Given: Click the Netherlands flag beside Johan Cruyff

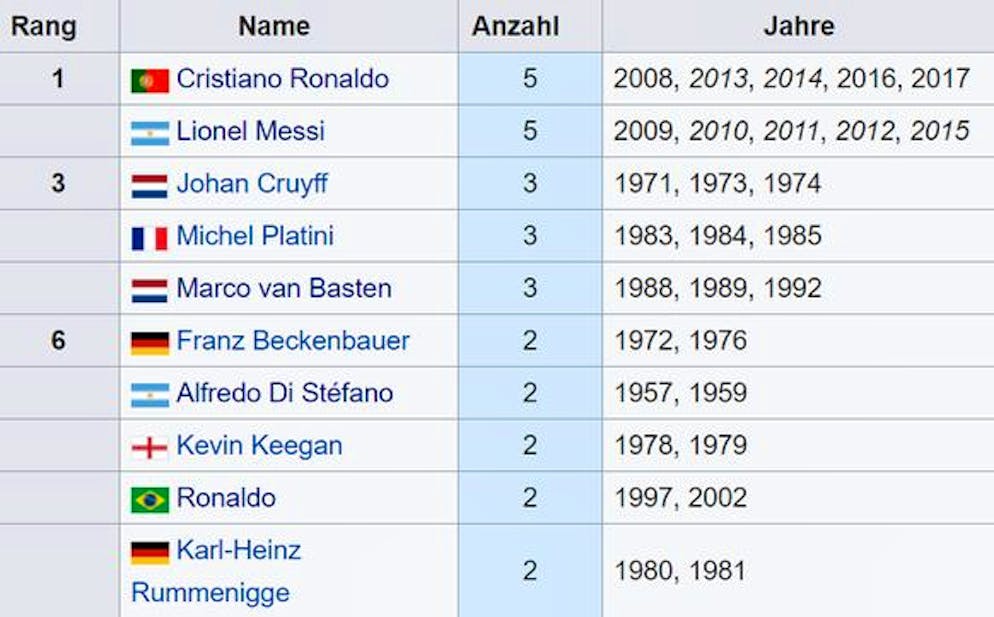Looking at the screenshot, I should coord(149,185).
